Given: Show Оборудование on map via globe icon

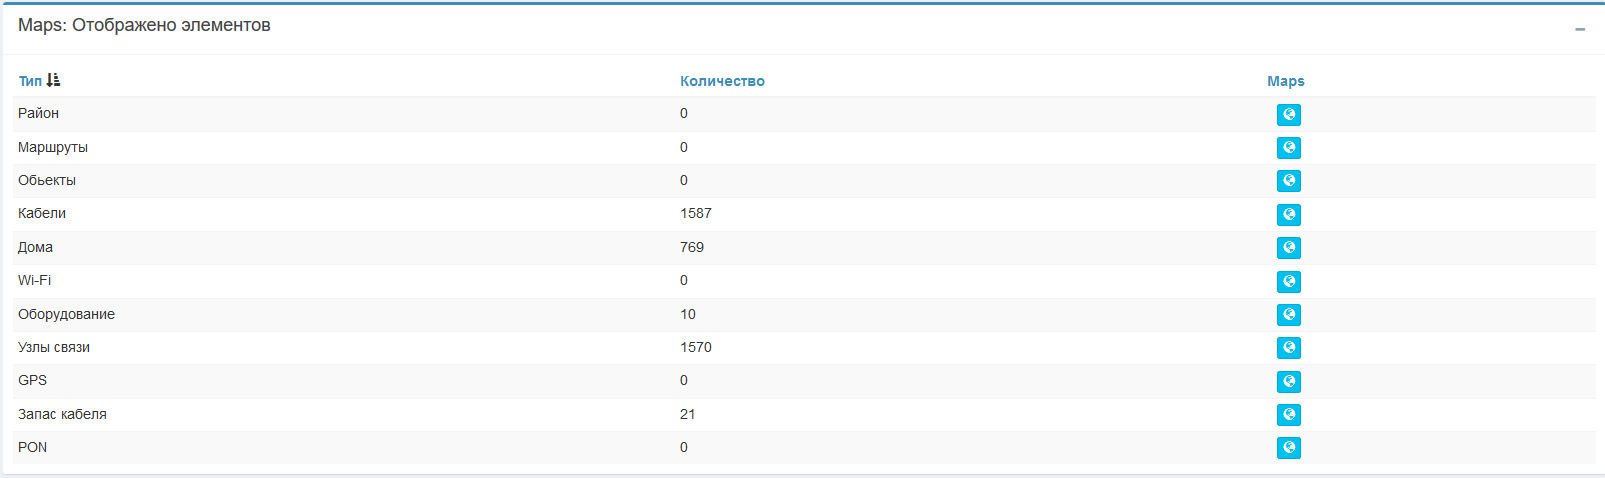Looking at the screenshot, I should [1289, 315].
